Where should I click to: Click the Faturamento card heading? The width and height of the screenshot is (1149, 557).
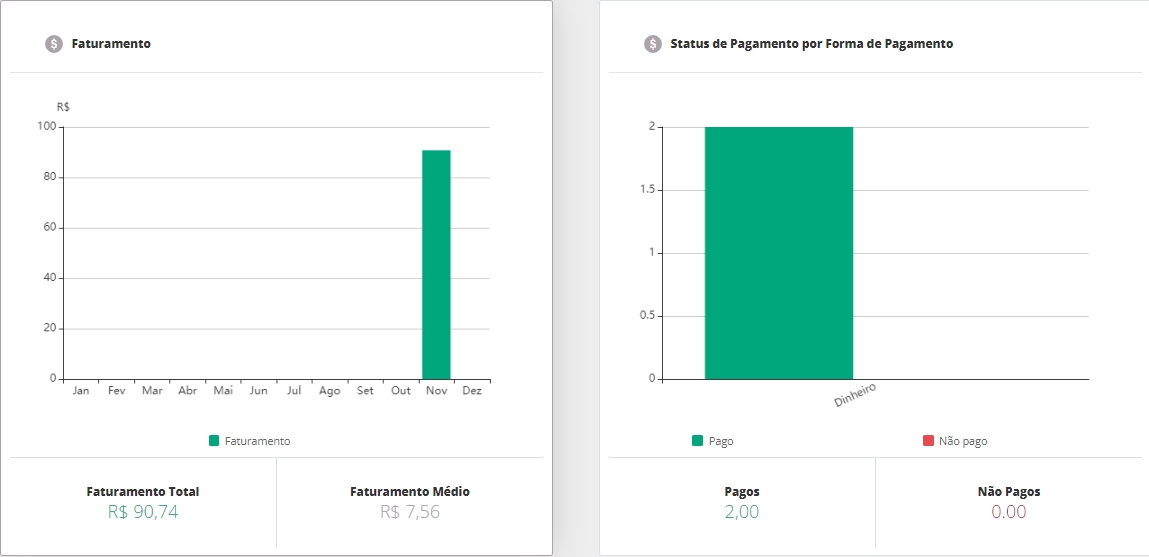pos(111,44)
